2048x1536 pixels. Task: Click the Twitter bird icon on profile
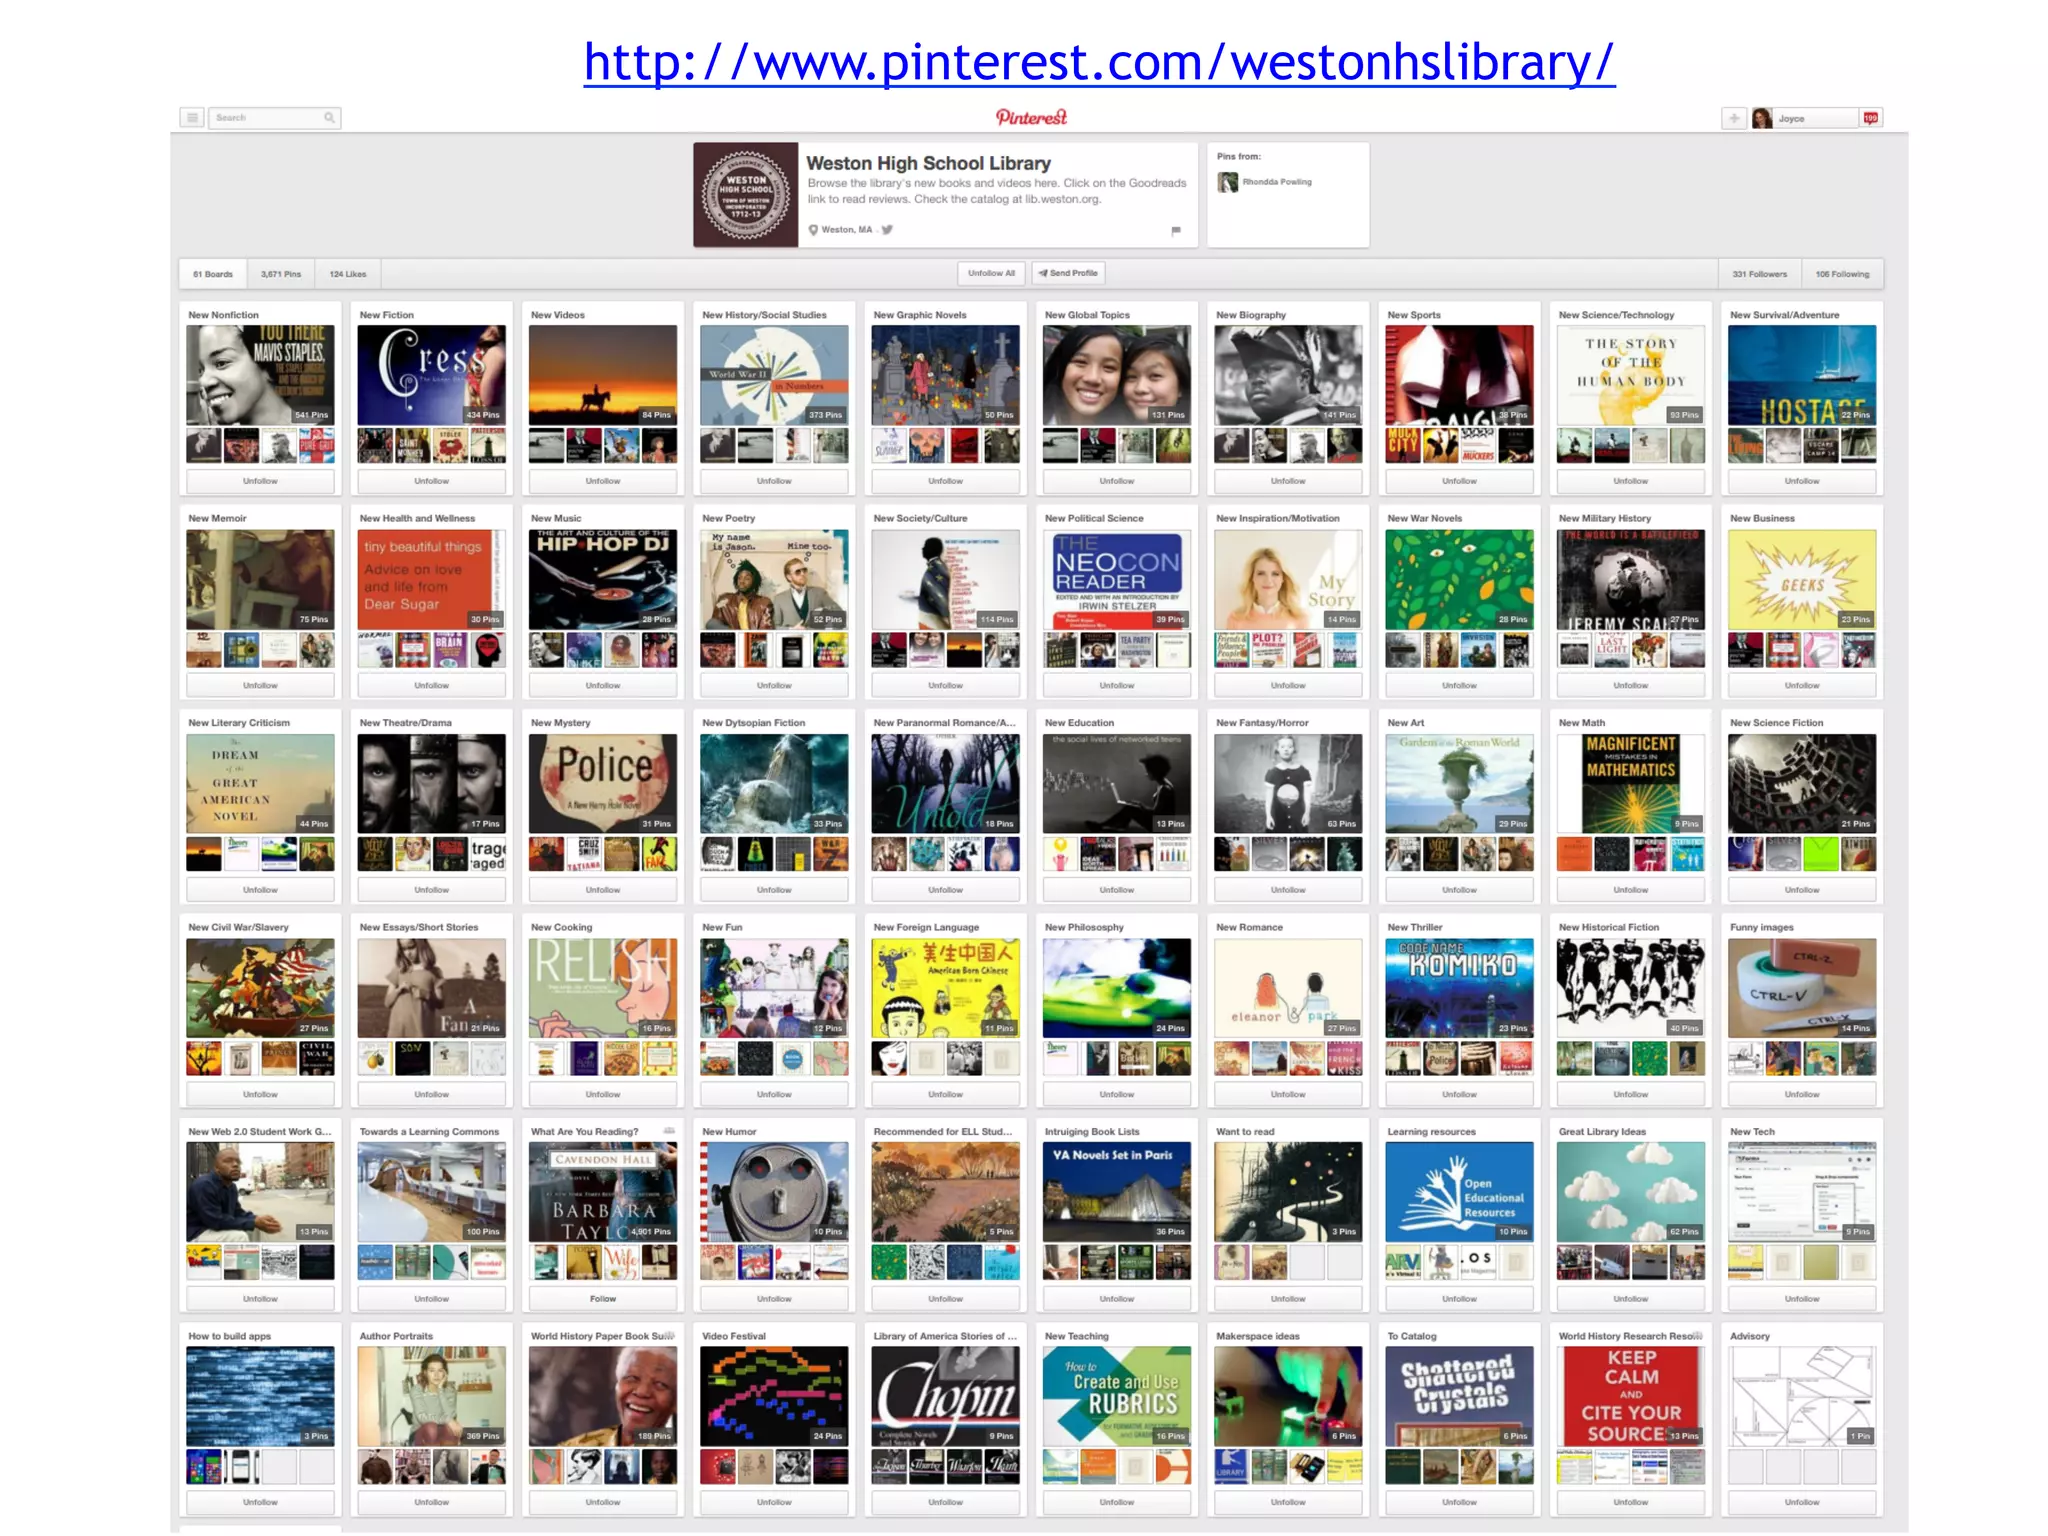887,230
